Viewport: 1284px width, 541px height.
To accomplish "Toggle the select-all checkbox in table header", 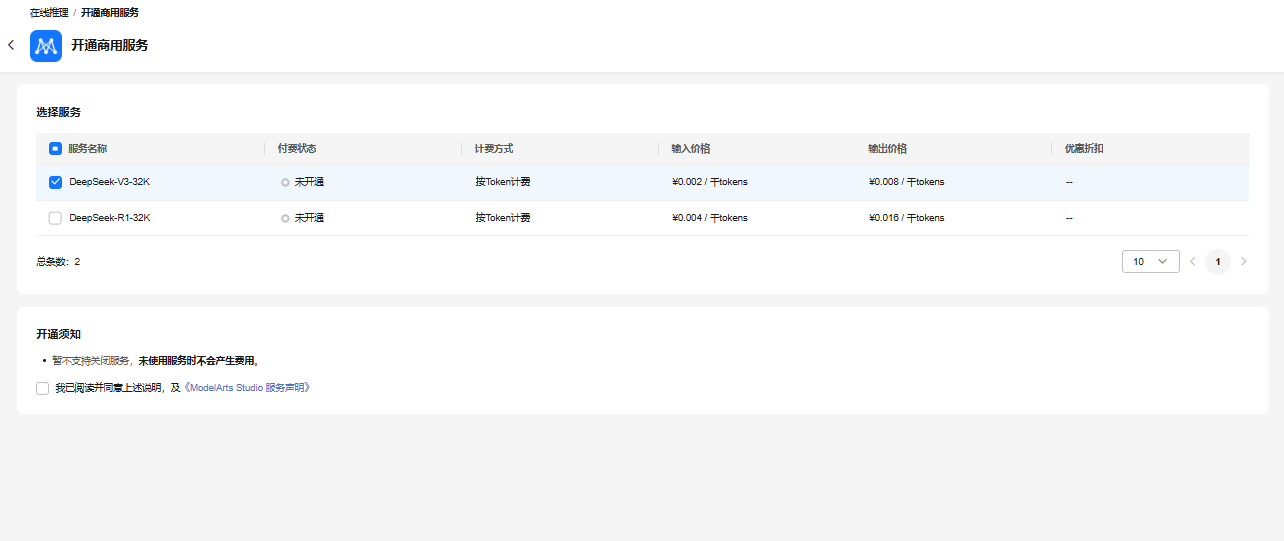I will click(x=55, y=148).
